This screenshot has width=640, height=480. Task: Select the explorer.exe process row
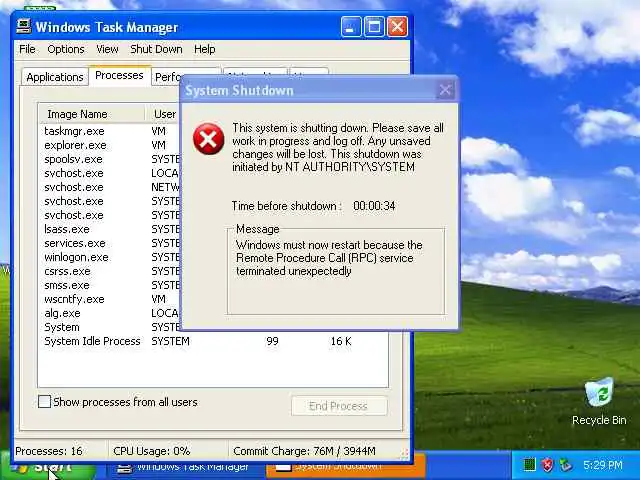pos(110,145)
